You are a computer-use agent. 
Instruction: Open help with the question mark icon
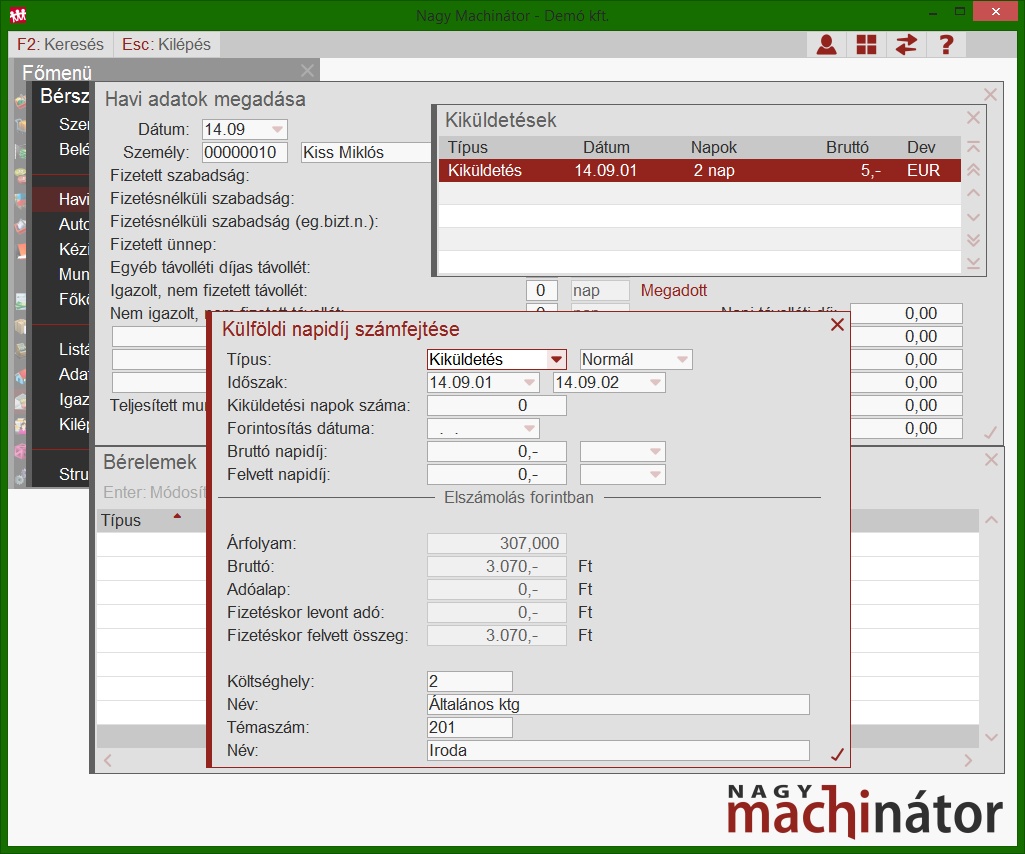click(x=946, y=44)
